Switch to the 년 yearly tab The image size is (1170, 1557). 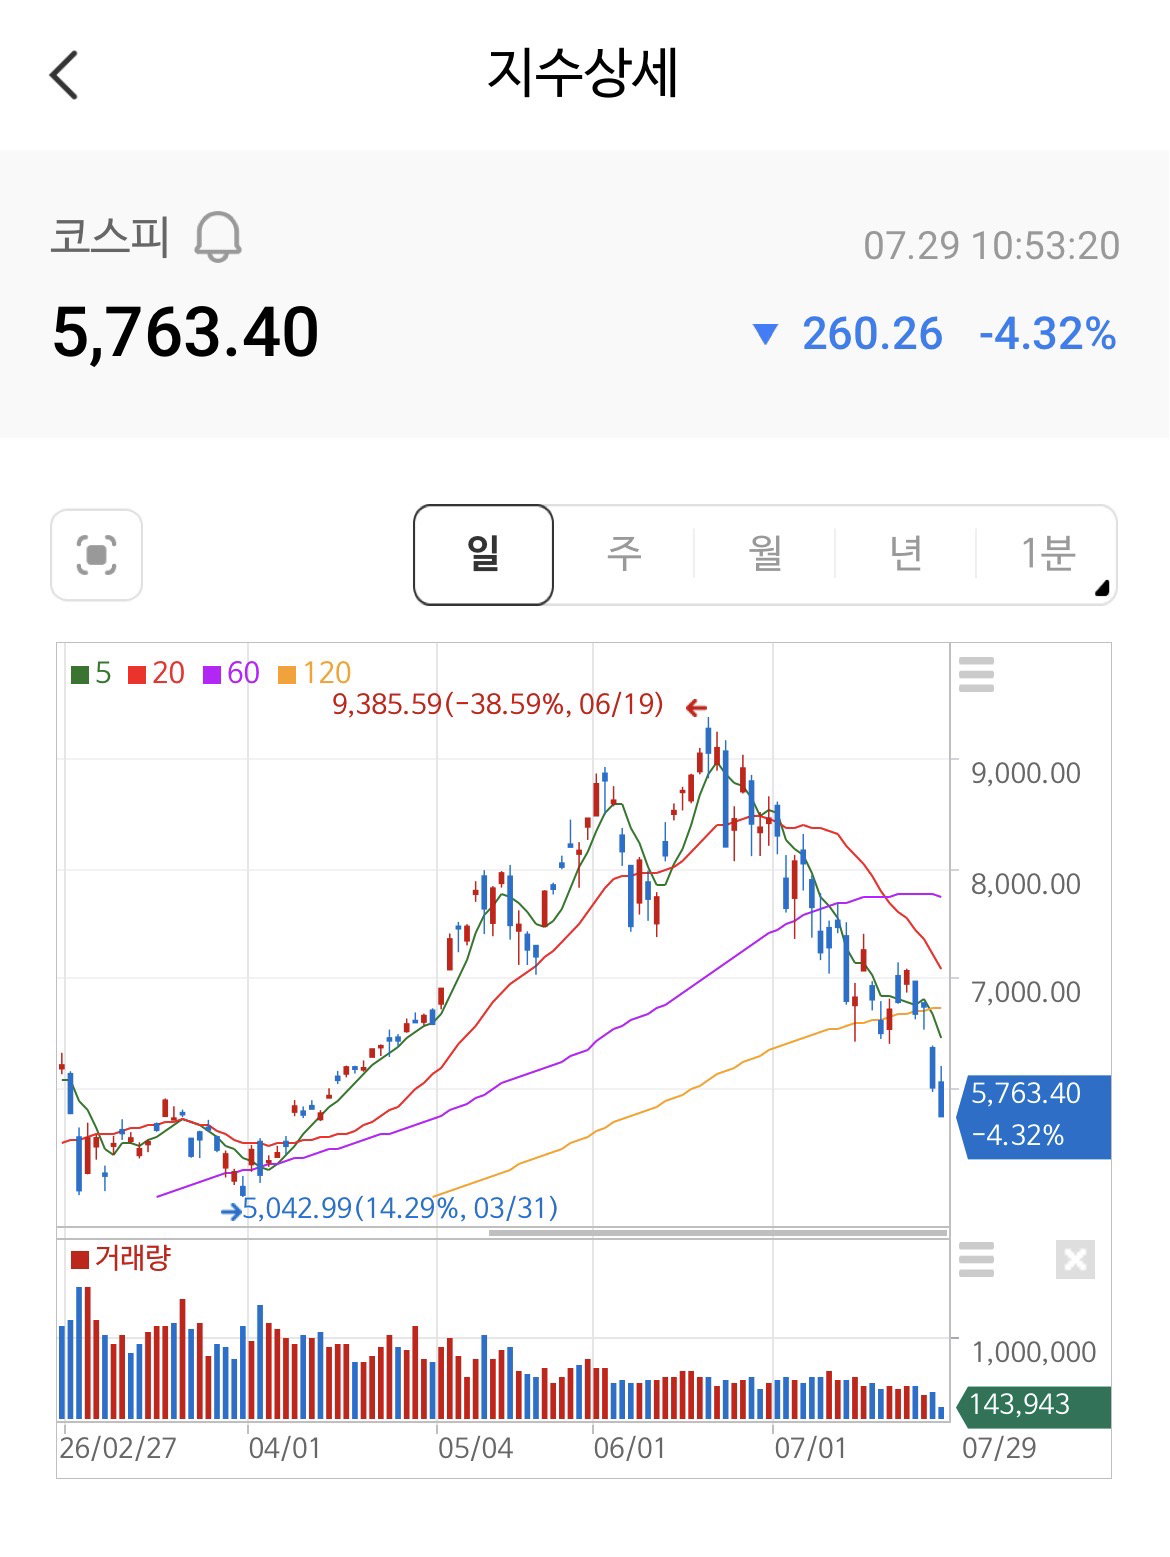click(x=906, y=555)
